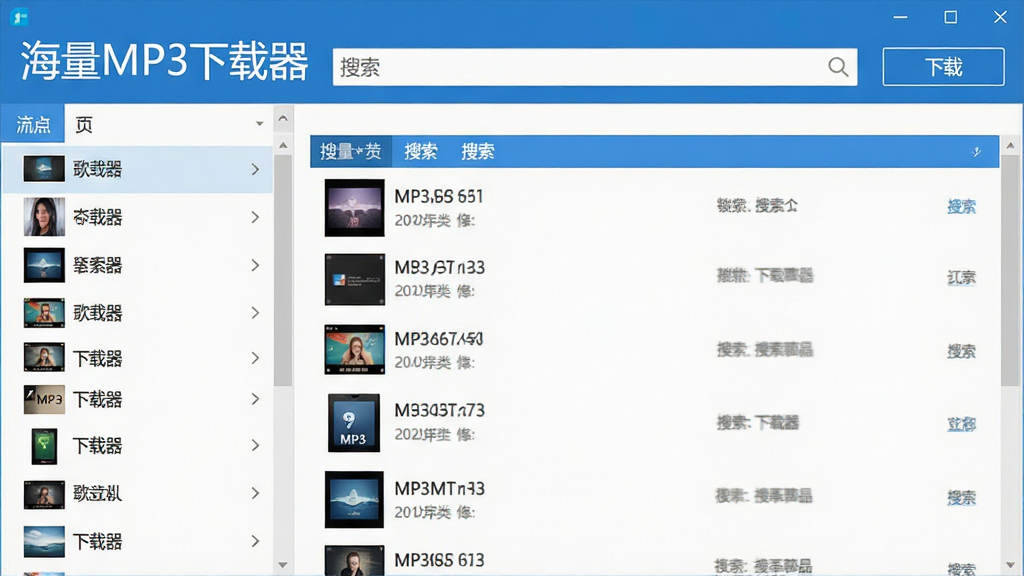Open the MP3,6S 651 result title

tap(439, 197)
